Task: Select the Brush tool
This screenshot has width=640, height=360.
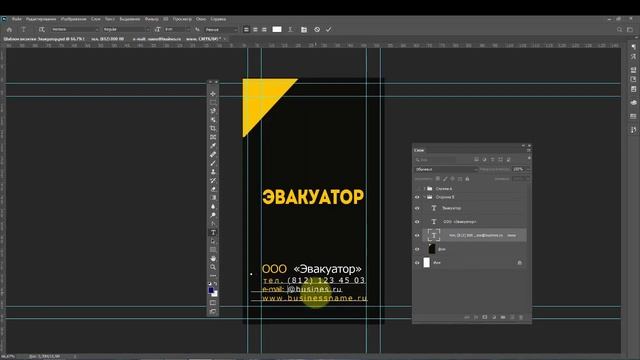Action: tap(213, 163)
